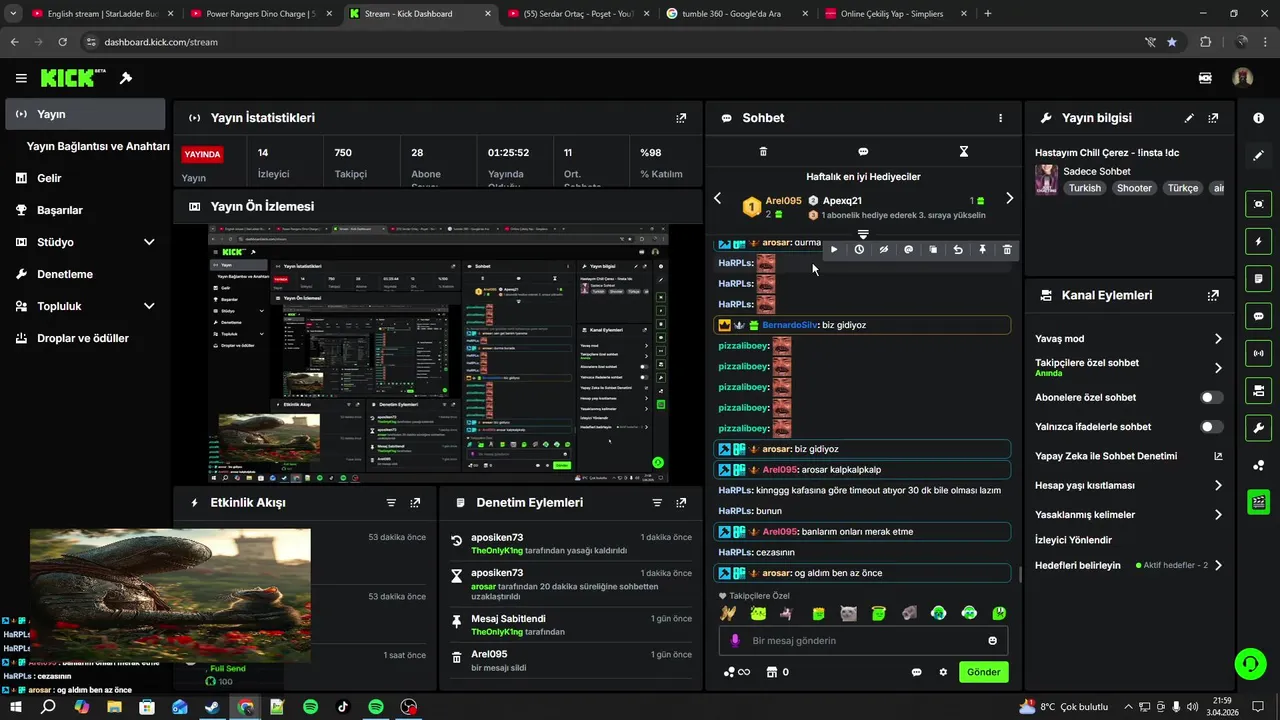Pop out the Kanal Eylemleri panel
The image size is (1280, 720).
coord(1213,296)
